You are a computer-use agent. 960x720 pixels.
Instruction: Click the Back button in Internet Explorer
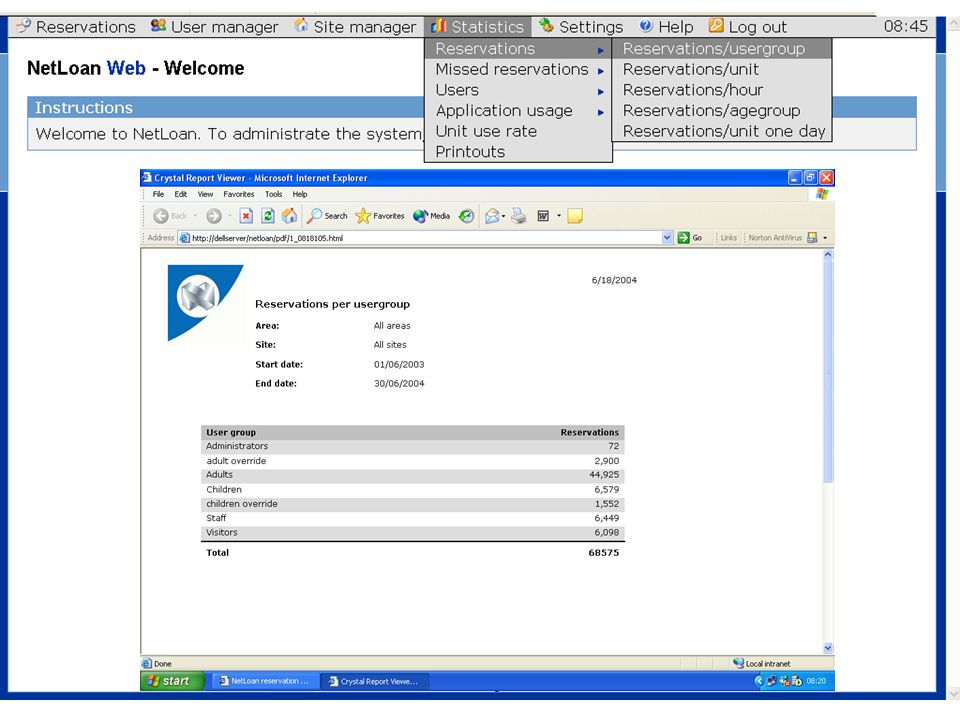(170, 216)
